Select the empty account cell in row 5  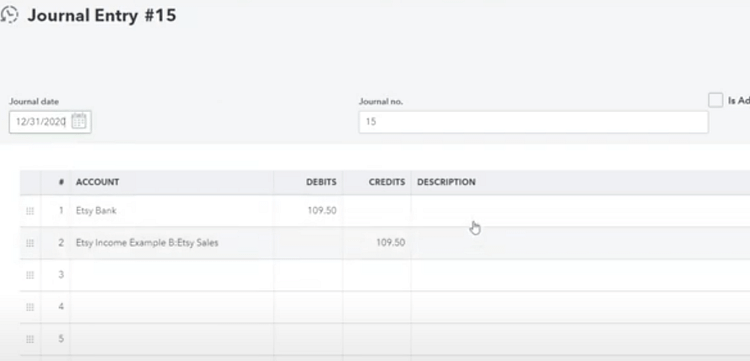[x=172, y=339]
